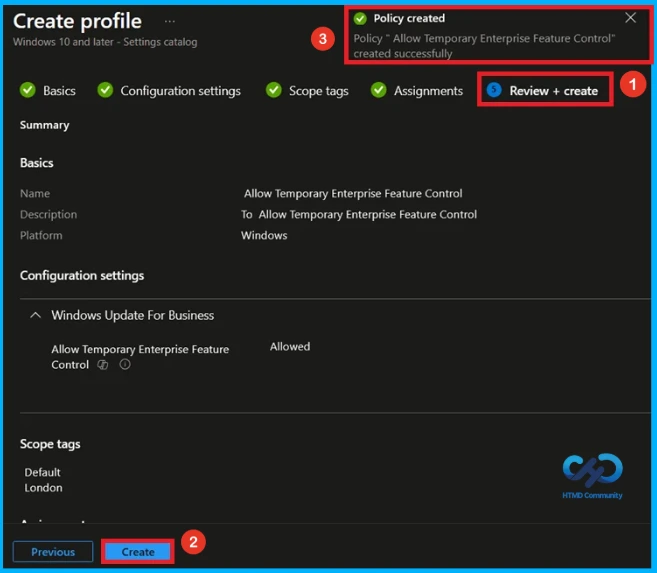Switch to the Scope tags step

pyautogui.click(x=307, y=90)
